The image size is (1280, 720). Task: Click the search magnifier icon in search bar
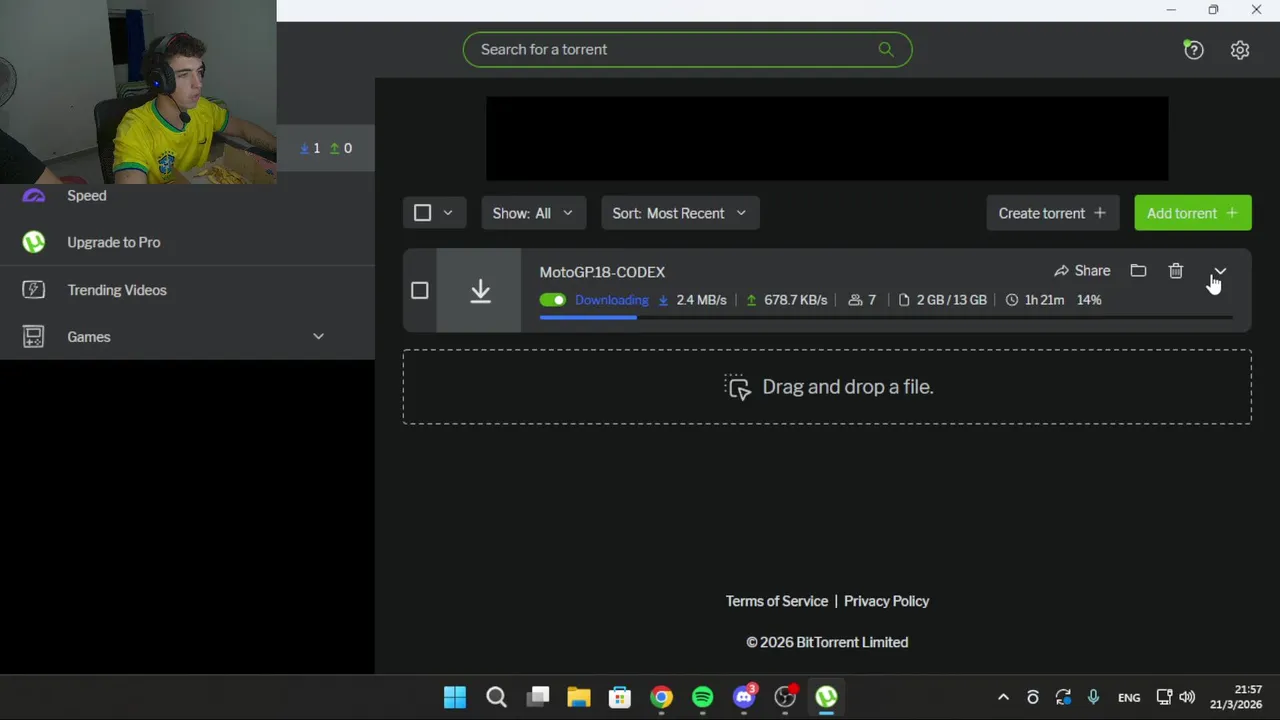pyautogui.click(x=886, y=49)
